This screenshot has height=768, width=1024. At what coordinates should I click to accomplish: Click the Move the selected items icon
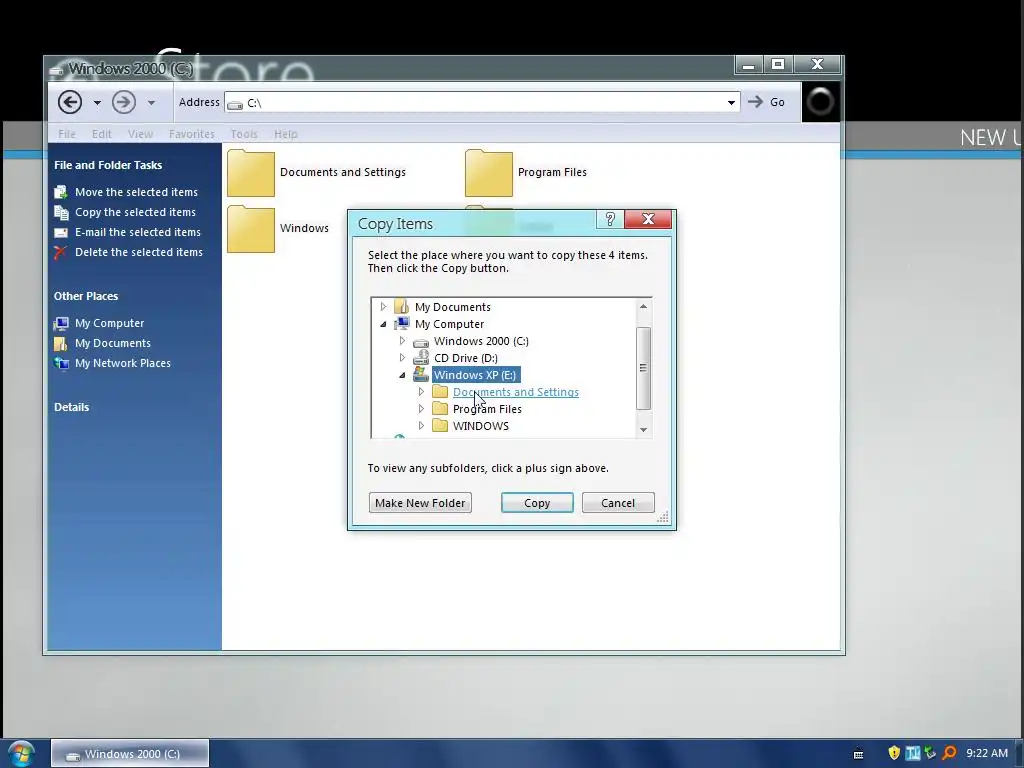point(61,192)
